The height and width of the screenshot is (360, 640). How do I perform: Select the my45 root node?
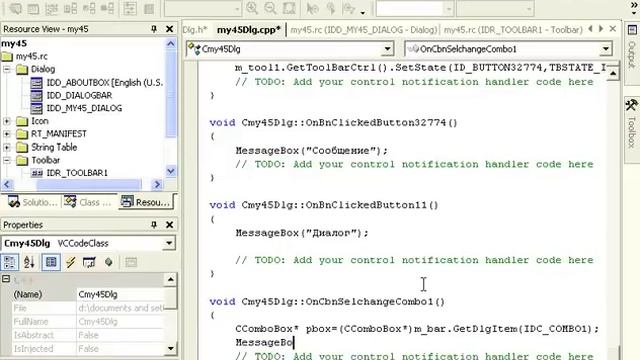point(14,43)
